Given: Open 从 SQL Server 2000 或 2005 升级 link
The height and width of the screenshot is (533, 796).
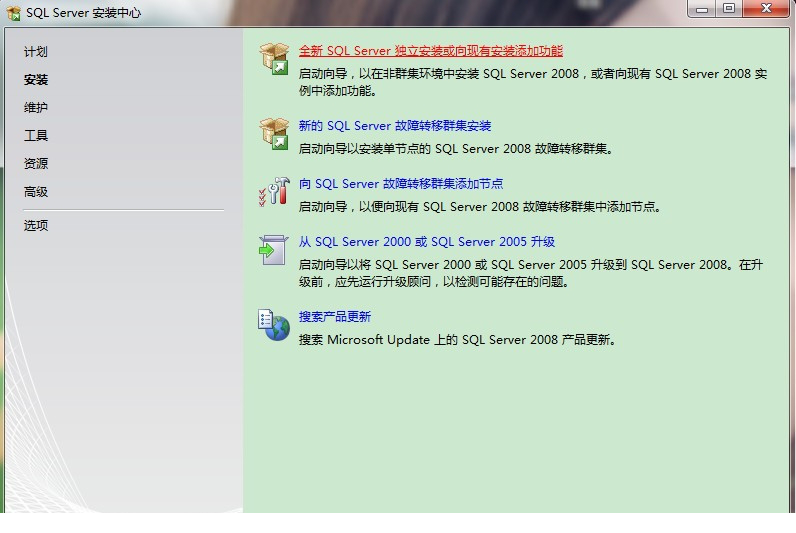Looking at the screenshot, I should 427,242.
